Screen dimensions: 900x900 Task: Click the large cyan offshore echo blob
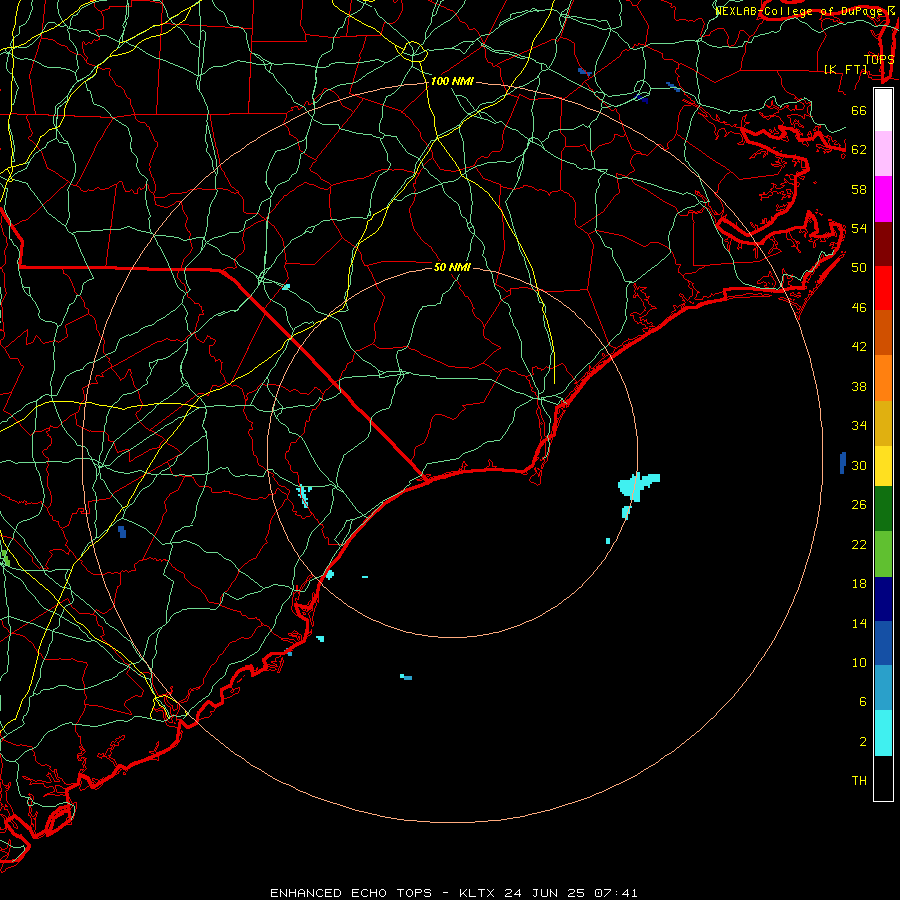click(x=637, y=486)
